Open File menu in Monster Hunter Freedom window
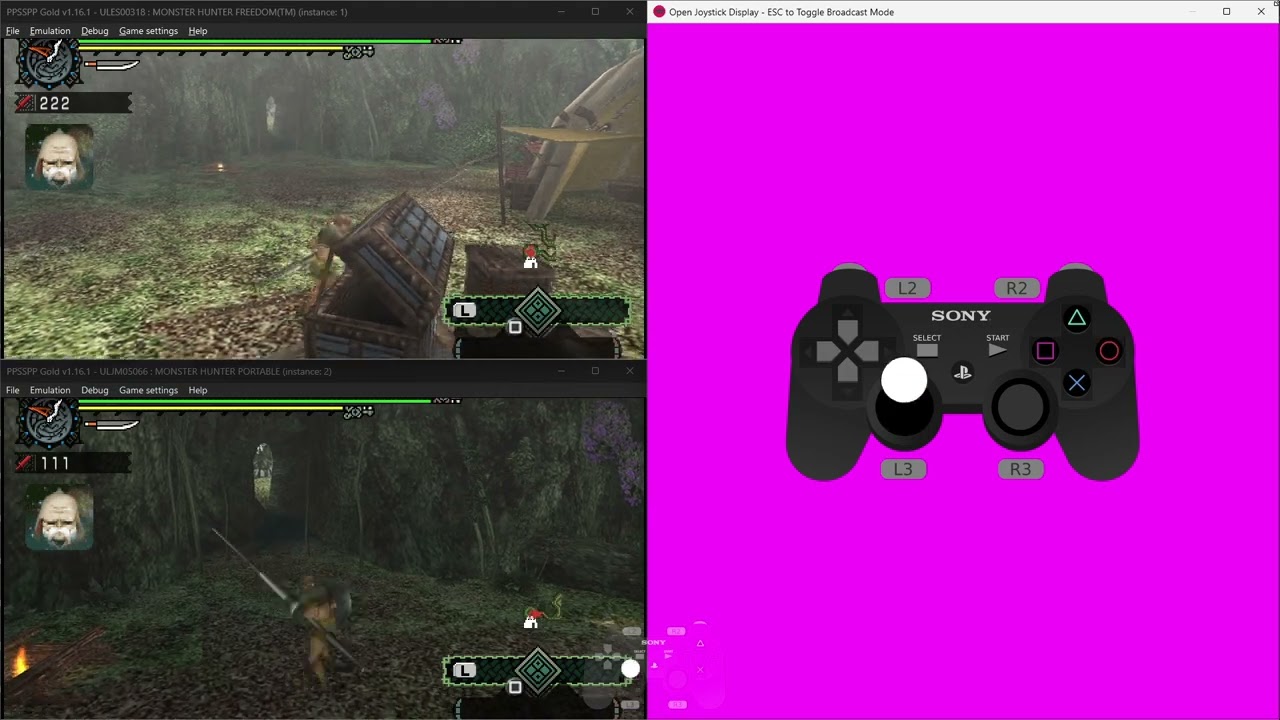 pos(13,31)
